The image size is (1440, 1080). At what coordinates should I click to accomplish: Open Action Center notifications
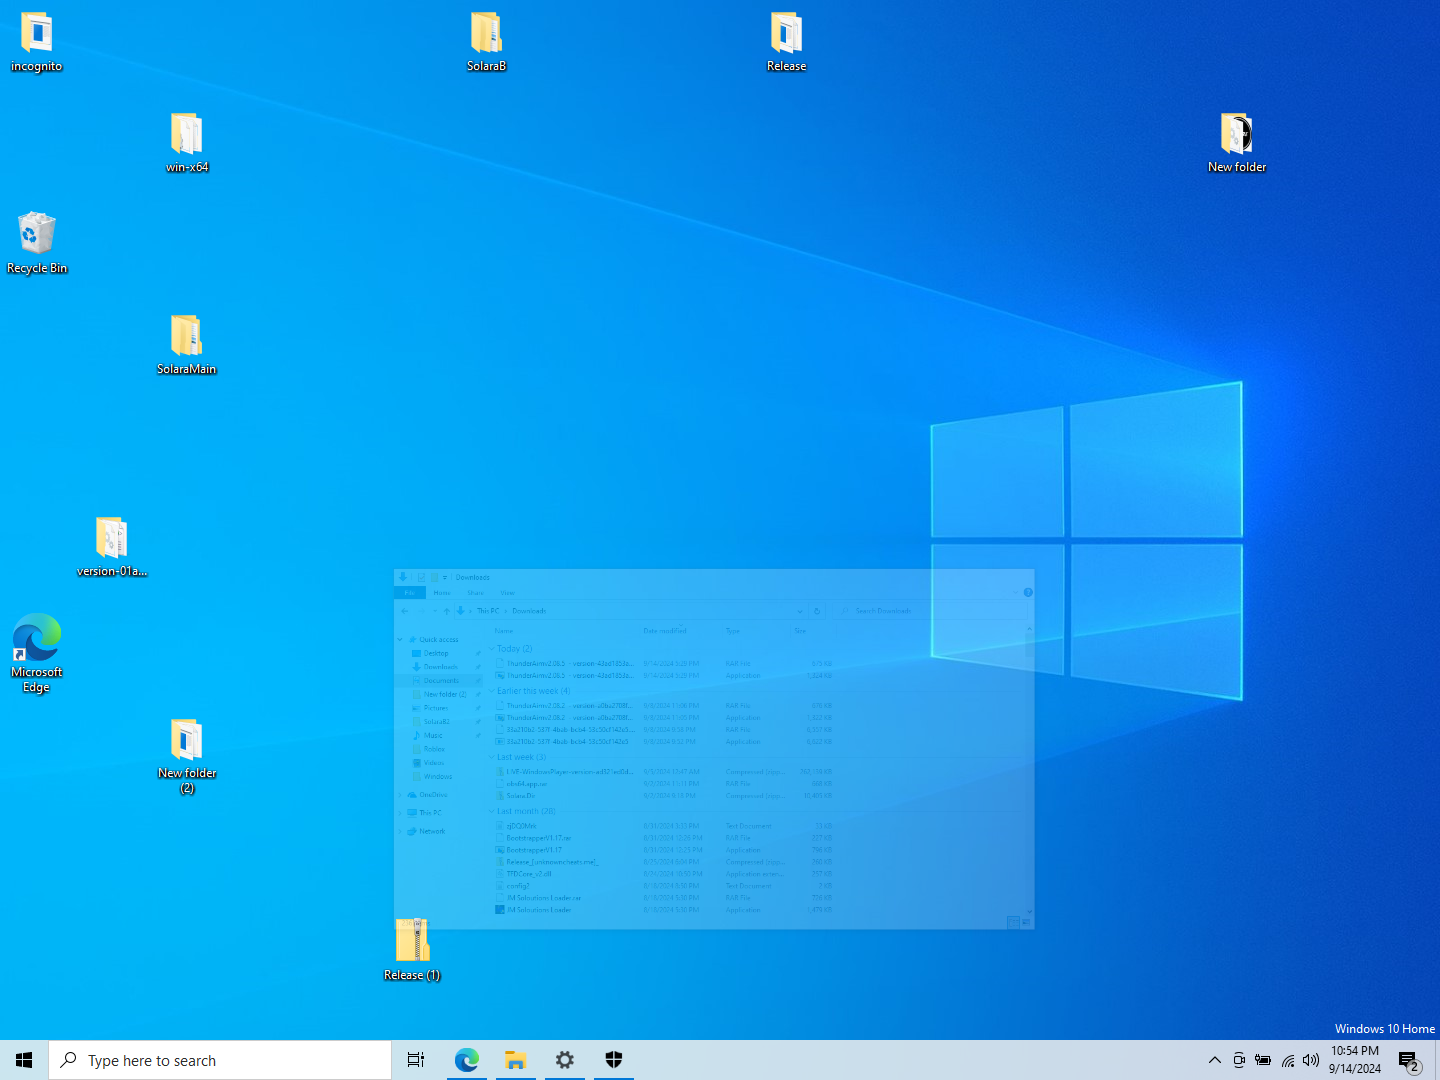1409,1060
